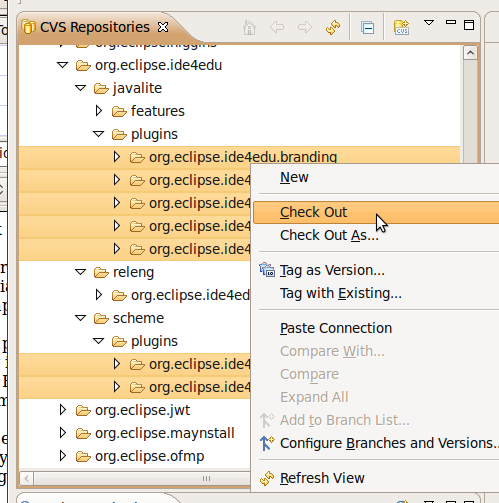Click the Forward arrow toolbar icon
Screen dimensions: 499x503
coord(305,27)
